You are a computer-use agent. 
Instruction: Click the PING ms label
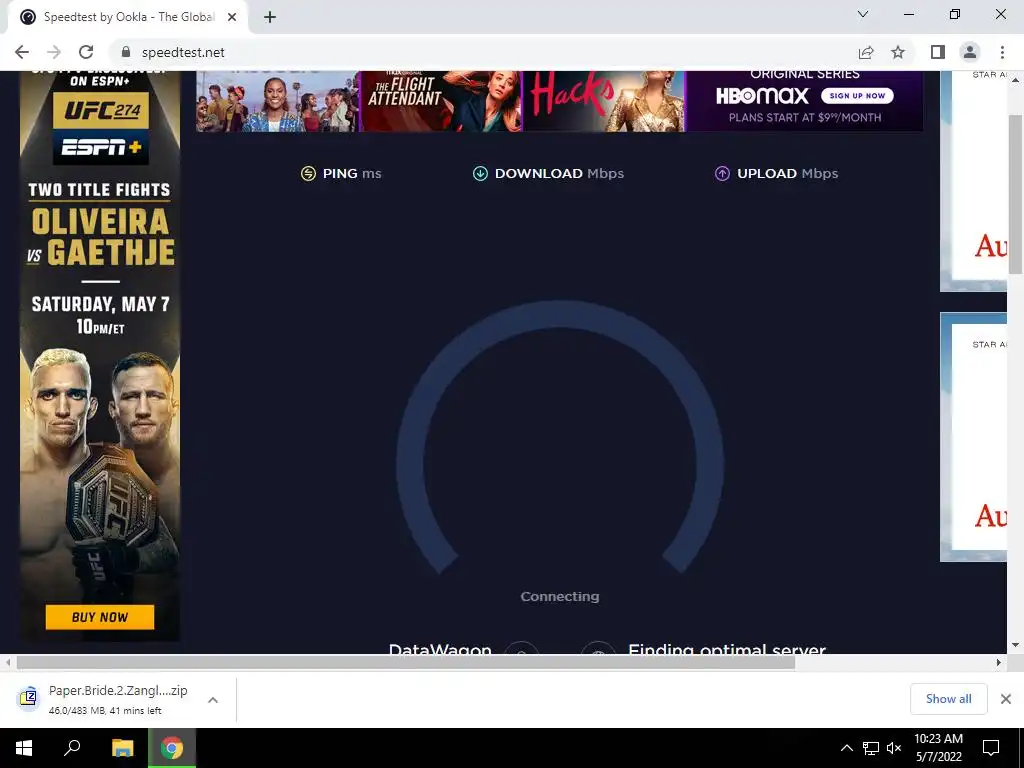(x=352, y=173)
